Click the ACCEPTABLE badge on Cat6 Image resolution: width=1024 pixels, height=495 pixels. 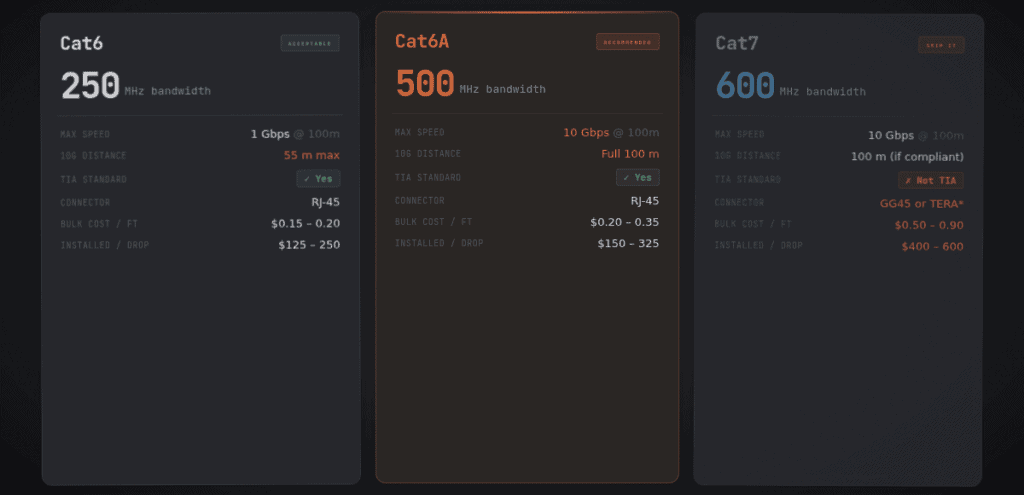click(x=310, y=43)
